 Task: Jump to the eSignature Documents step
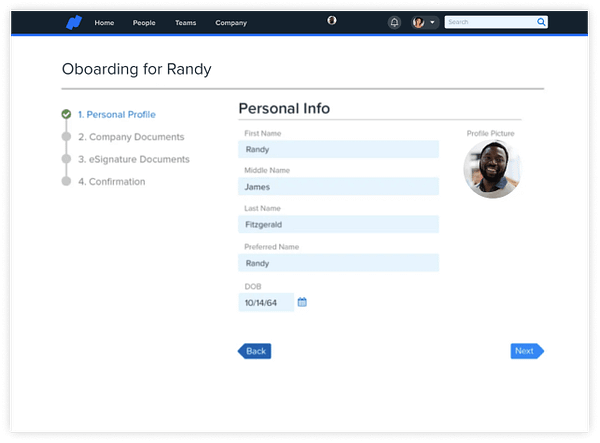click(133, 159)
